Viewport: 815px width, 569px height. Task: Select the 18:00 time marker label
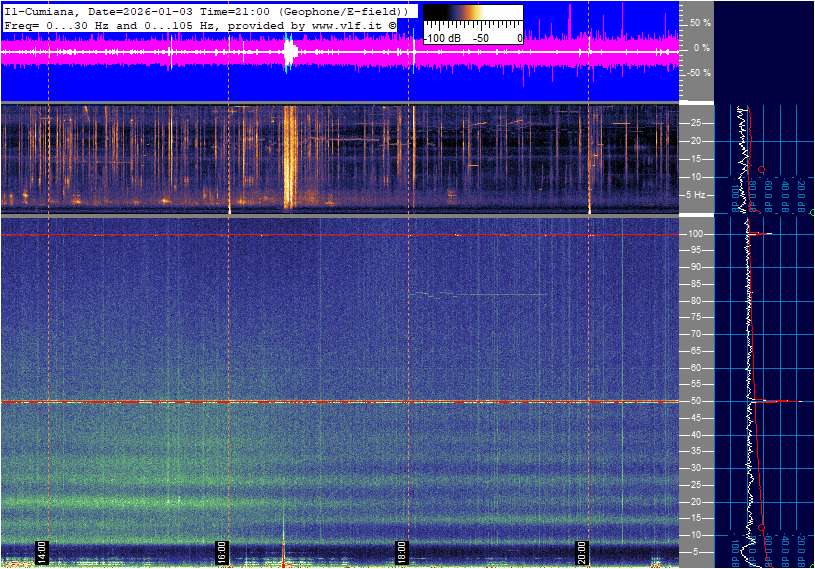pos(402,553)
